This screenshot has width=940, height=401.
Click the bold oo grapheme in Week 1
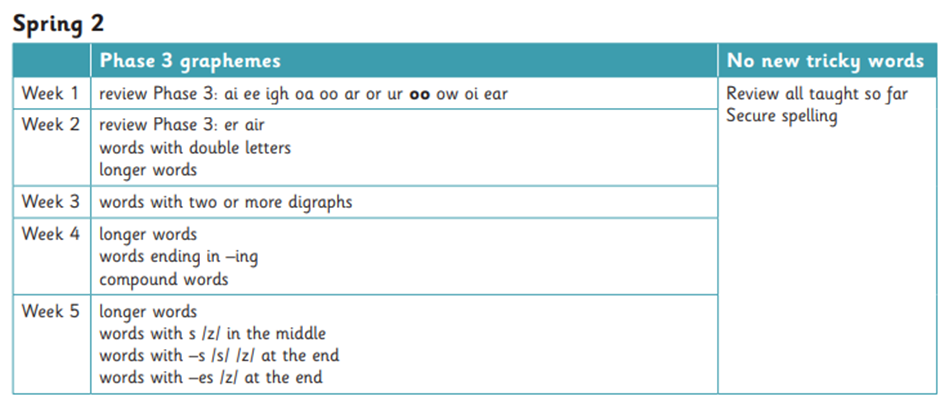pyautogui.click(x=419, y=95)
